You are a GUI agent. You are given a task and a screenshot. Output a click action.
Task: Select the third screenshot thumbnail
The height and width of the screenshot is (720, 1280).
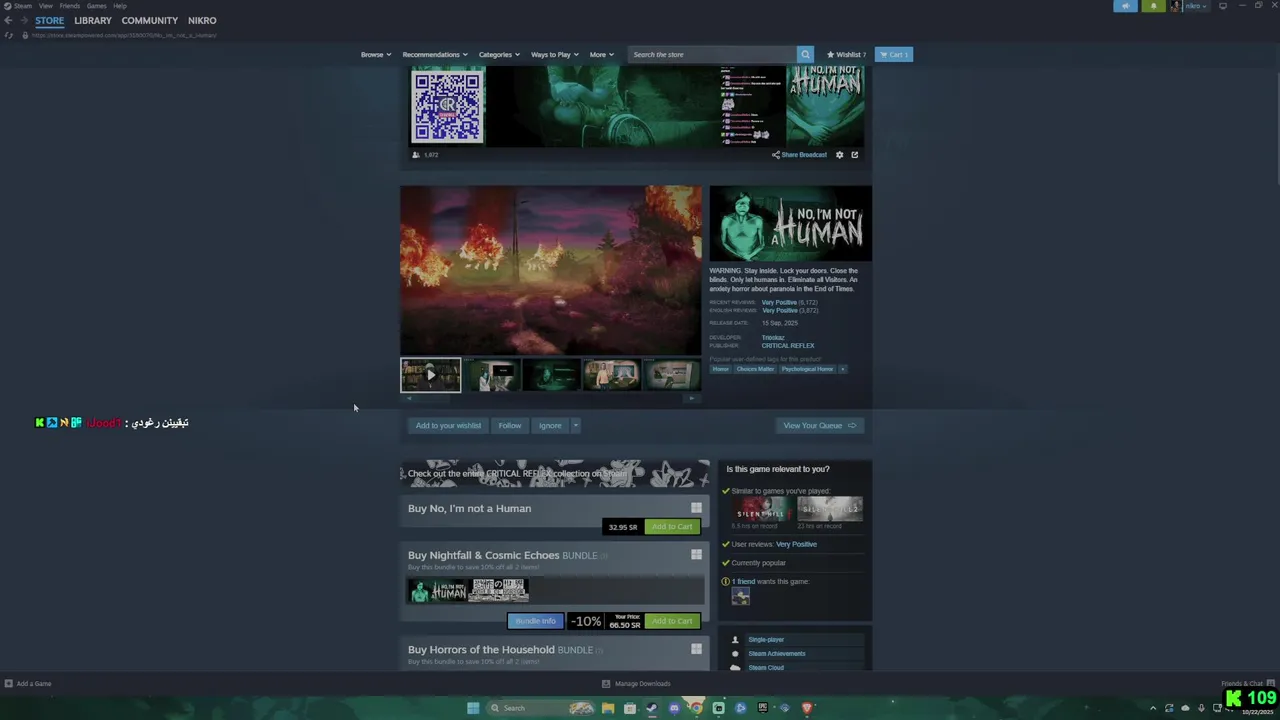pos(551,375)
